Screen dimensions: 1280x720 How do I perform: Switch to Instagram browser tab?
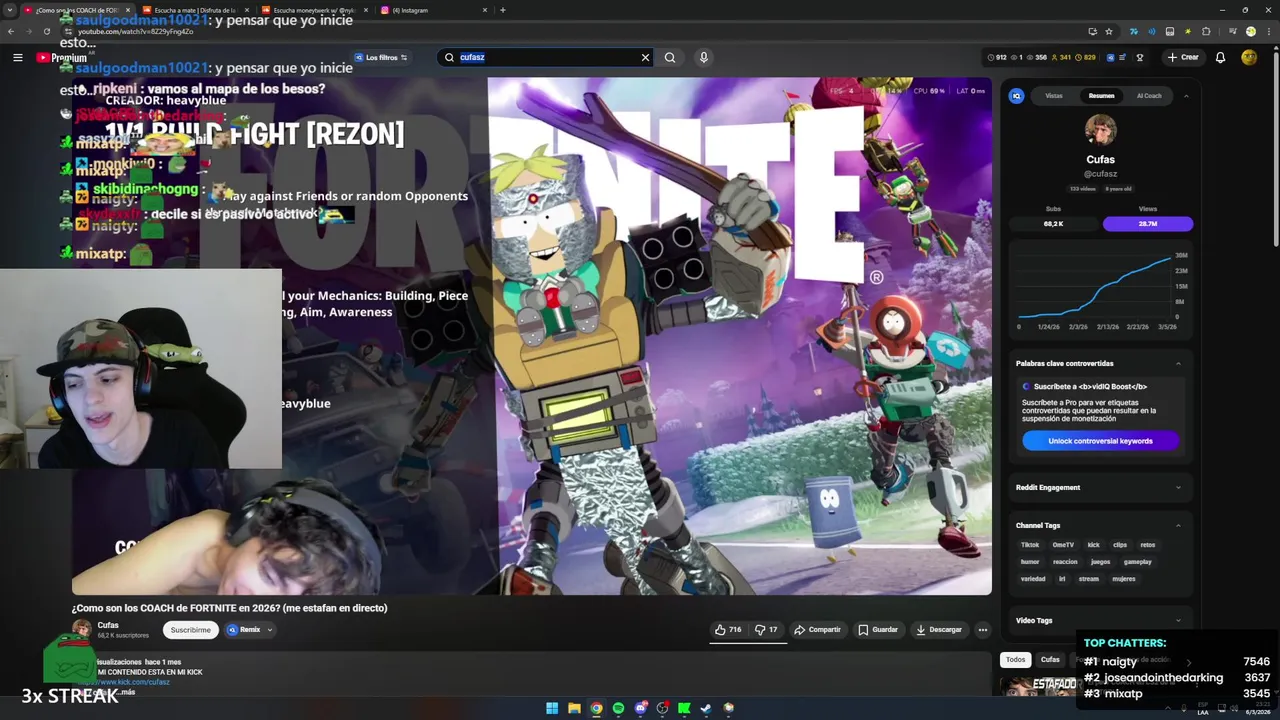(432, 10)
